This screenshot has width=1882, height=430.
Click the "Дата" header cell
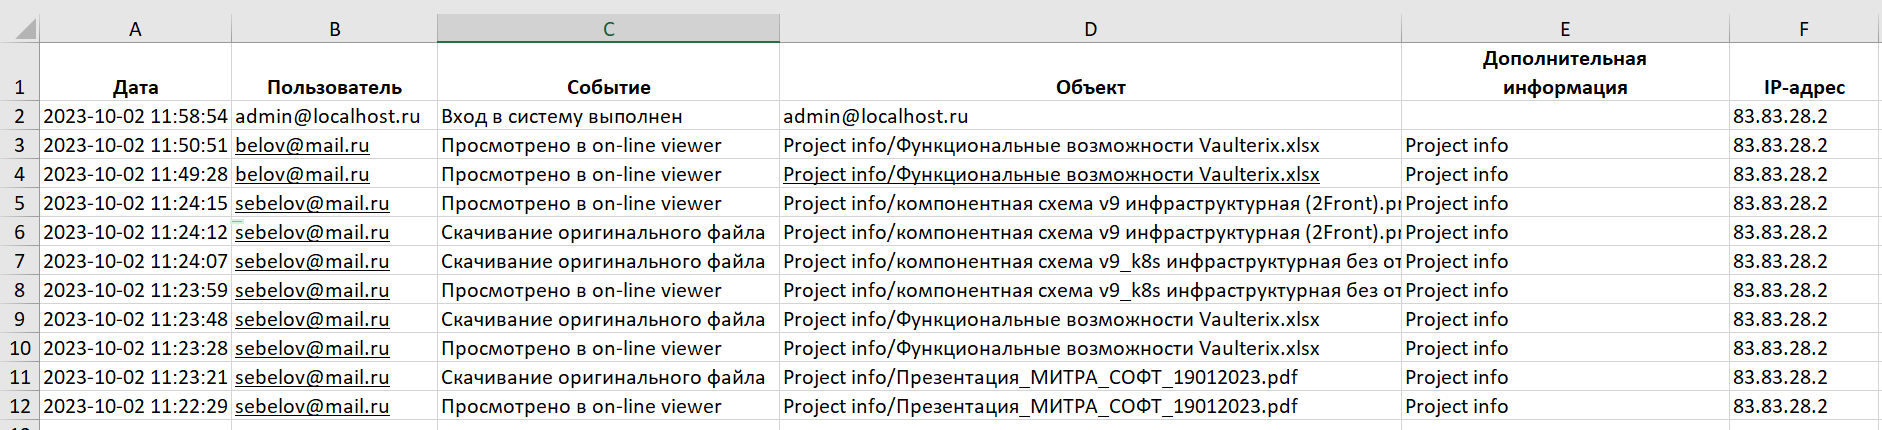pyautogui.click(x=135, y=87)
